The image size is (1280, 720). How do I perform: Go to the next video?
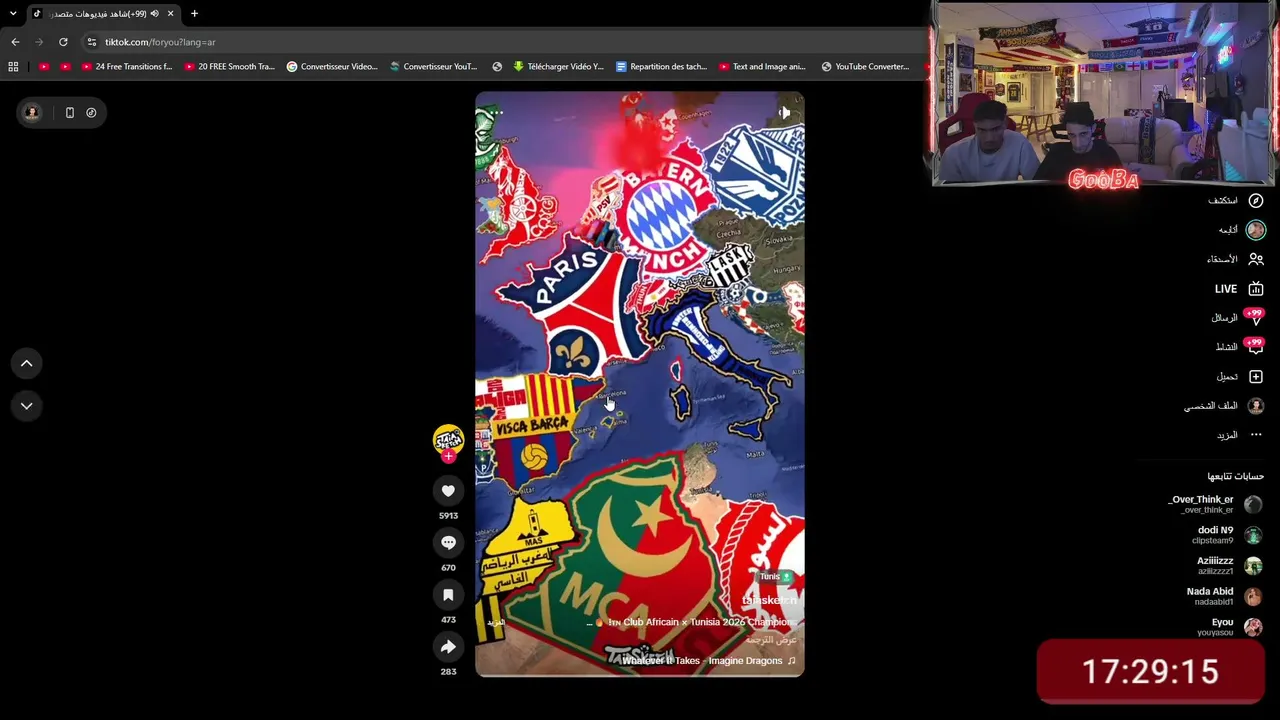[x=27, y=405]
